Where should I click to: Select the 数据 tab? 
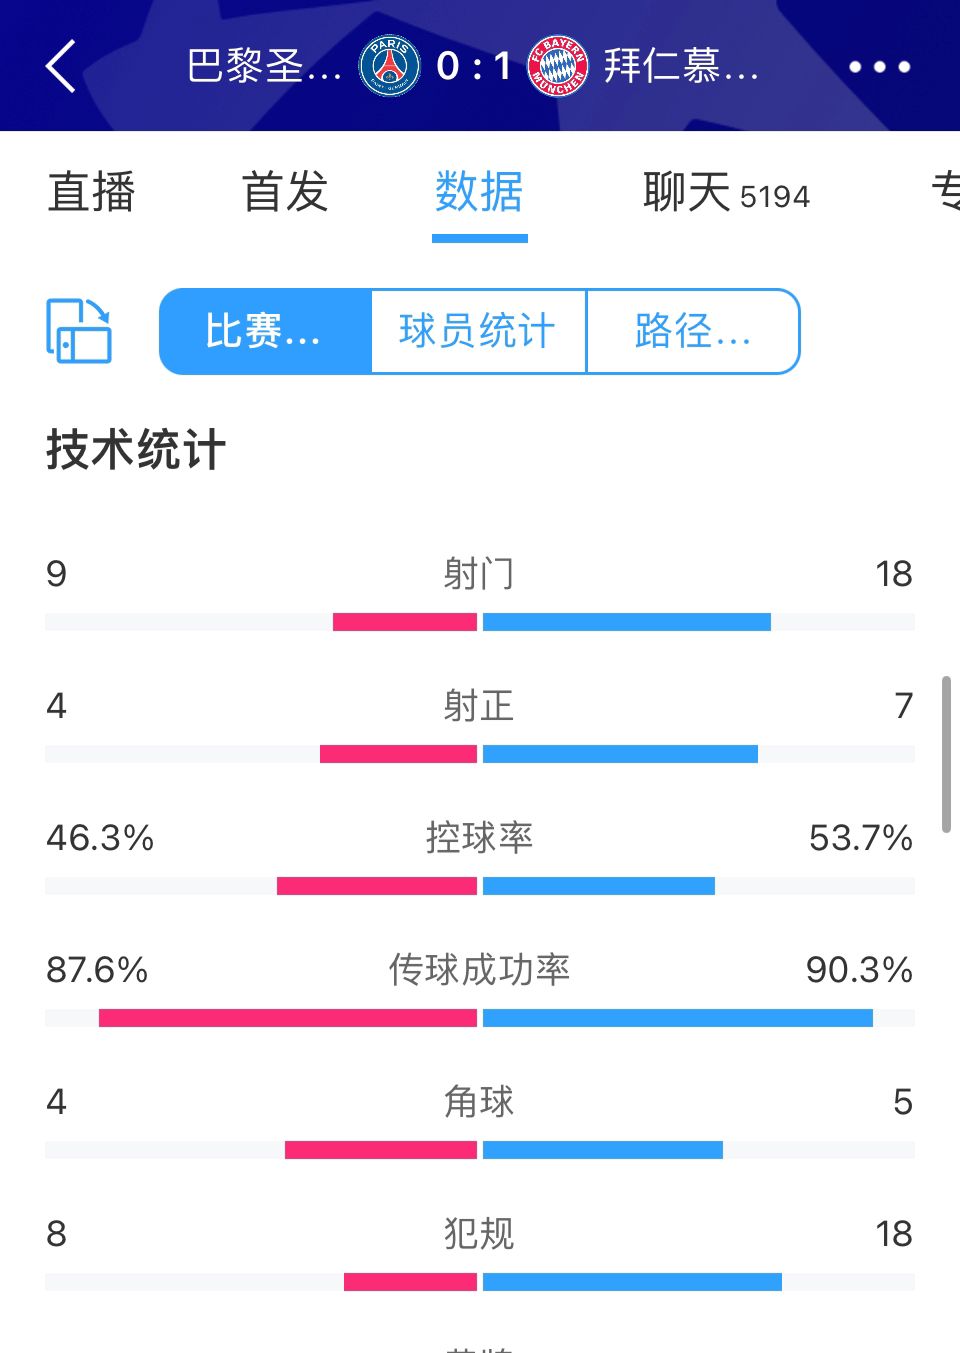point(479,191)
